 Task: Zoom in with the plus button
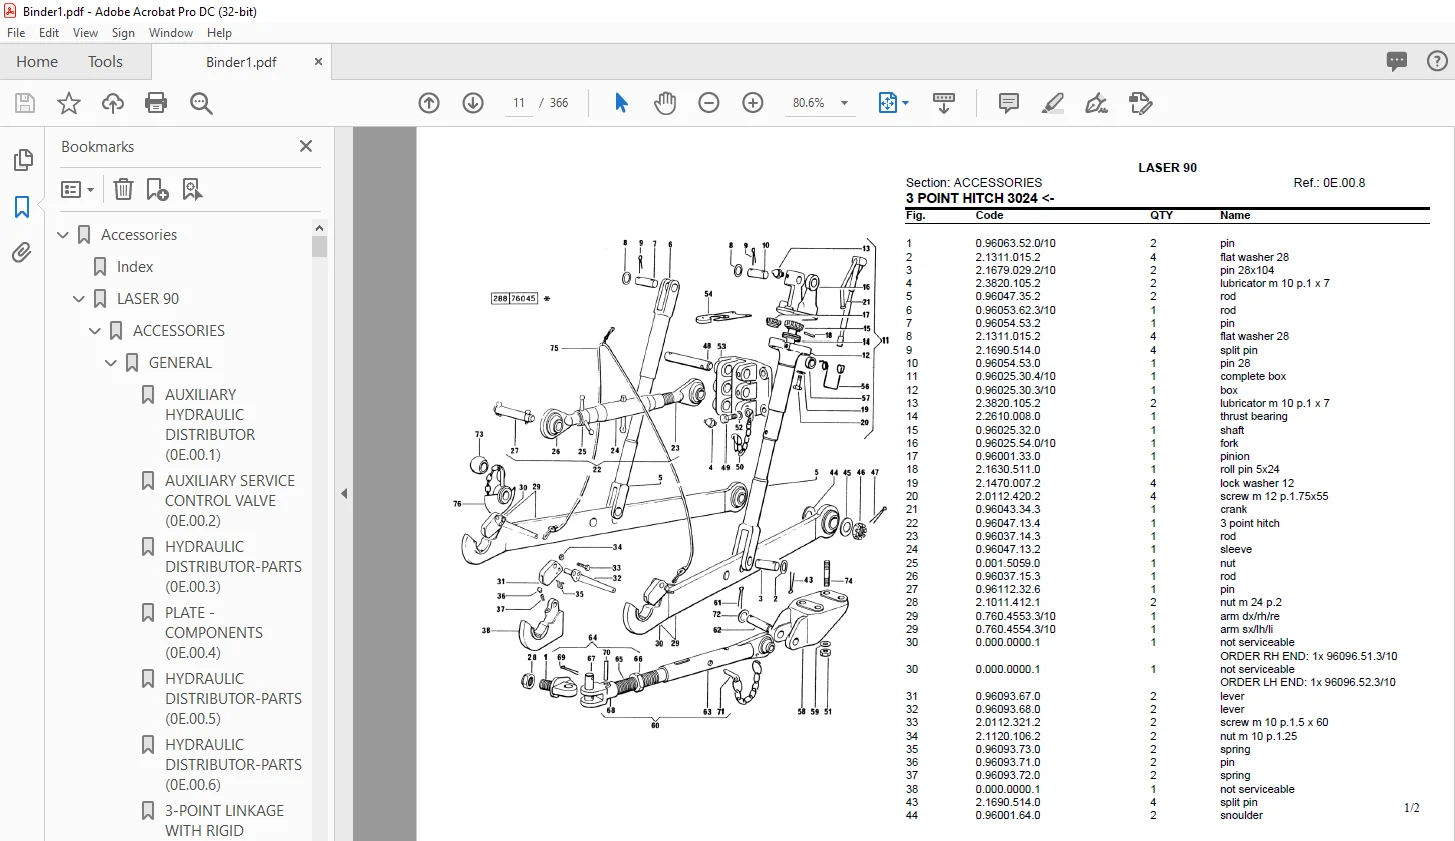pos(753,103)
